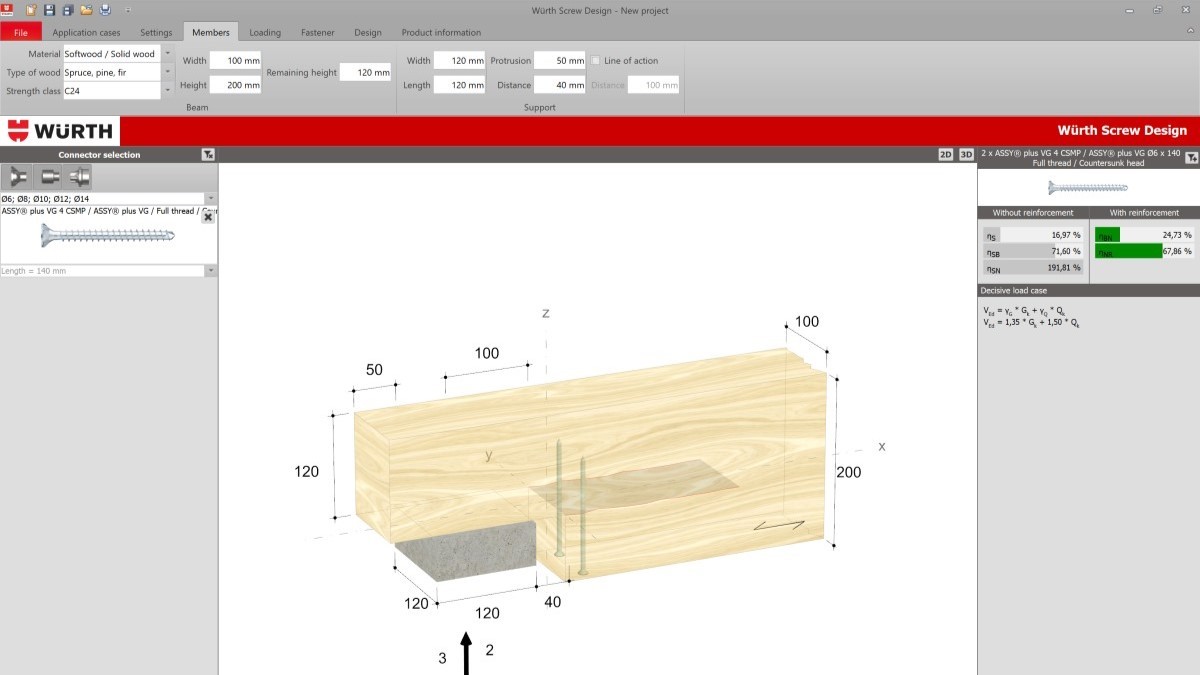The width and height of the screenshot is (1200, 675).
Task: Switch to the Settings tab
Action: tap(156, 32)
